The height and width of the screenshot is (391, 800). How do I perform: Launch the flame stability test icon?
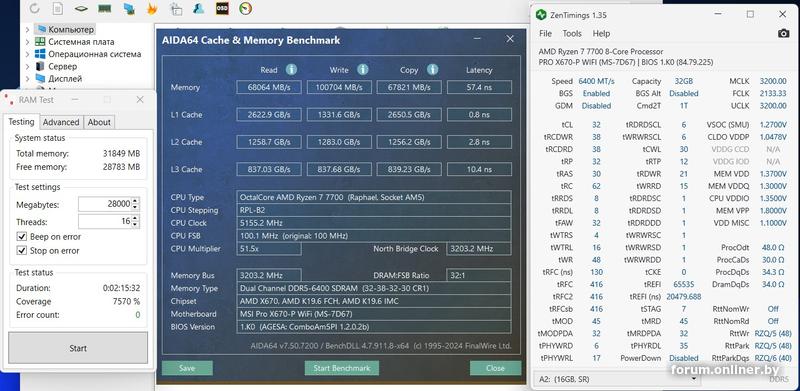pos(152,8)
